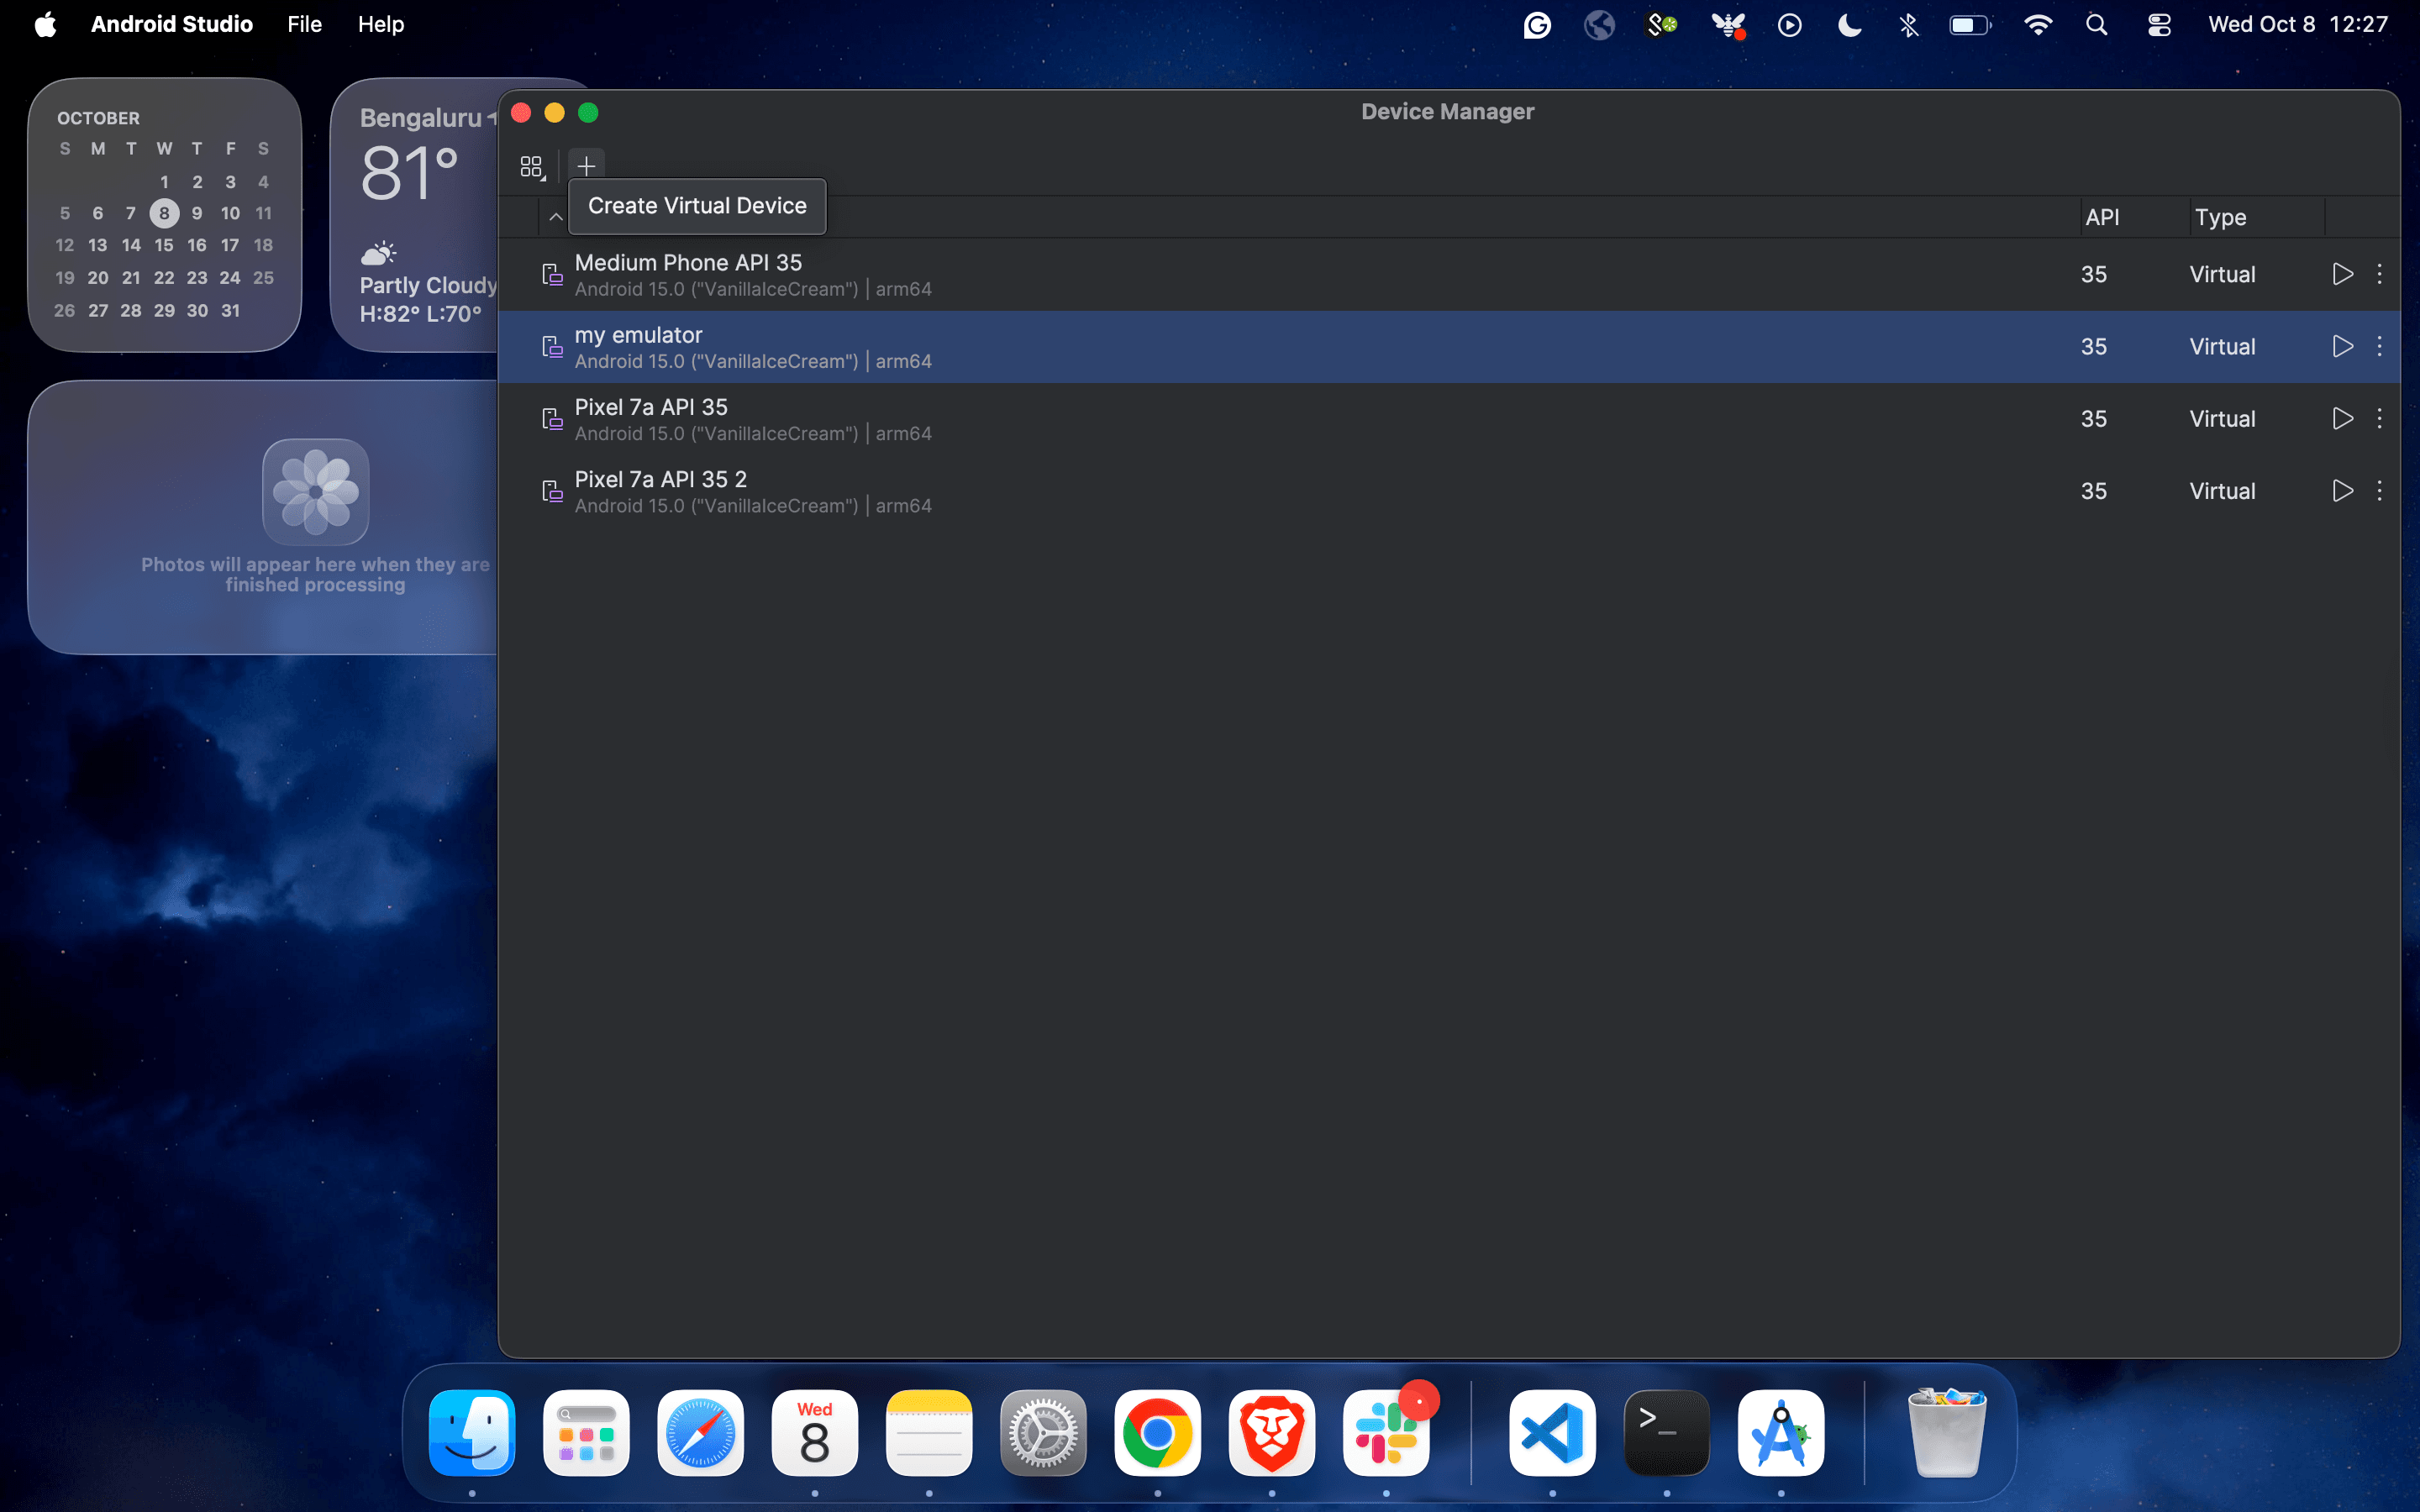This screenshot has width=2420, height=1512.
Task: Toggle Do Not Disturb moon icon
Action: coord(1849,25)
